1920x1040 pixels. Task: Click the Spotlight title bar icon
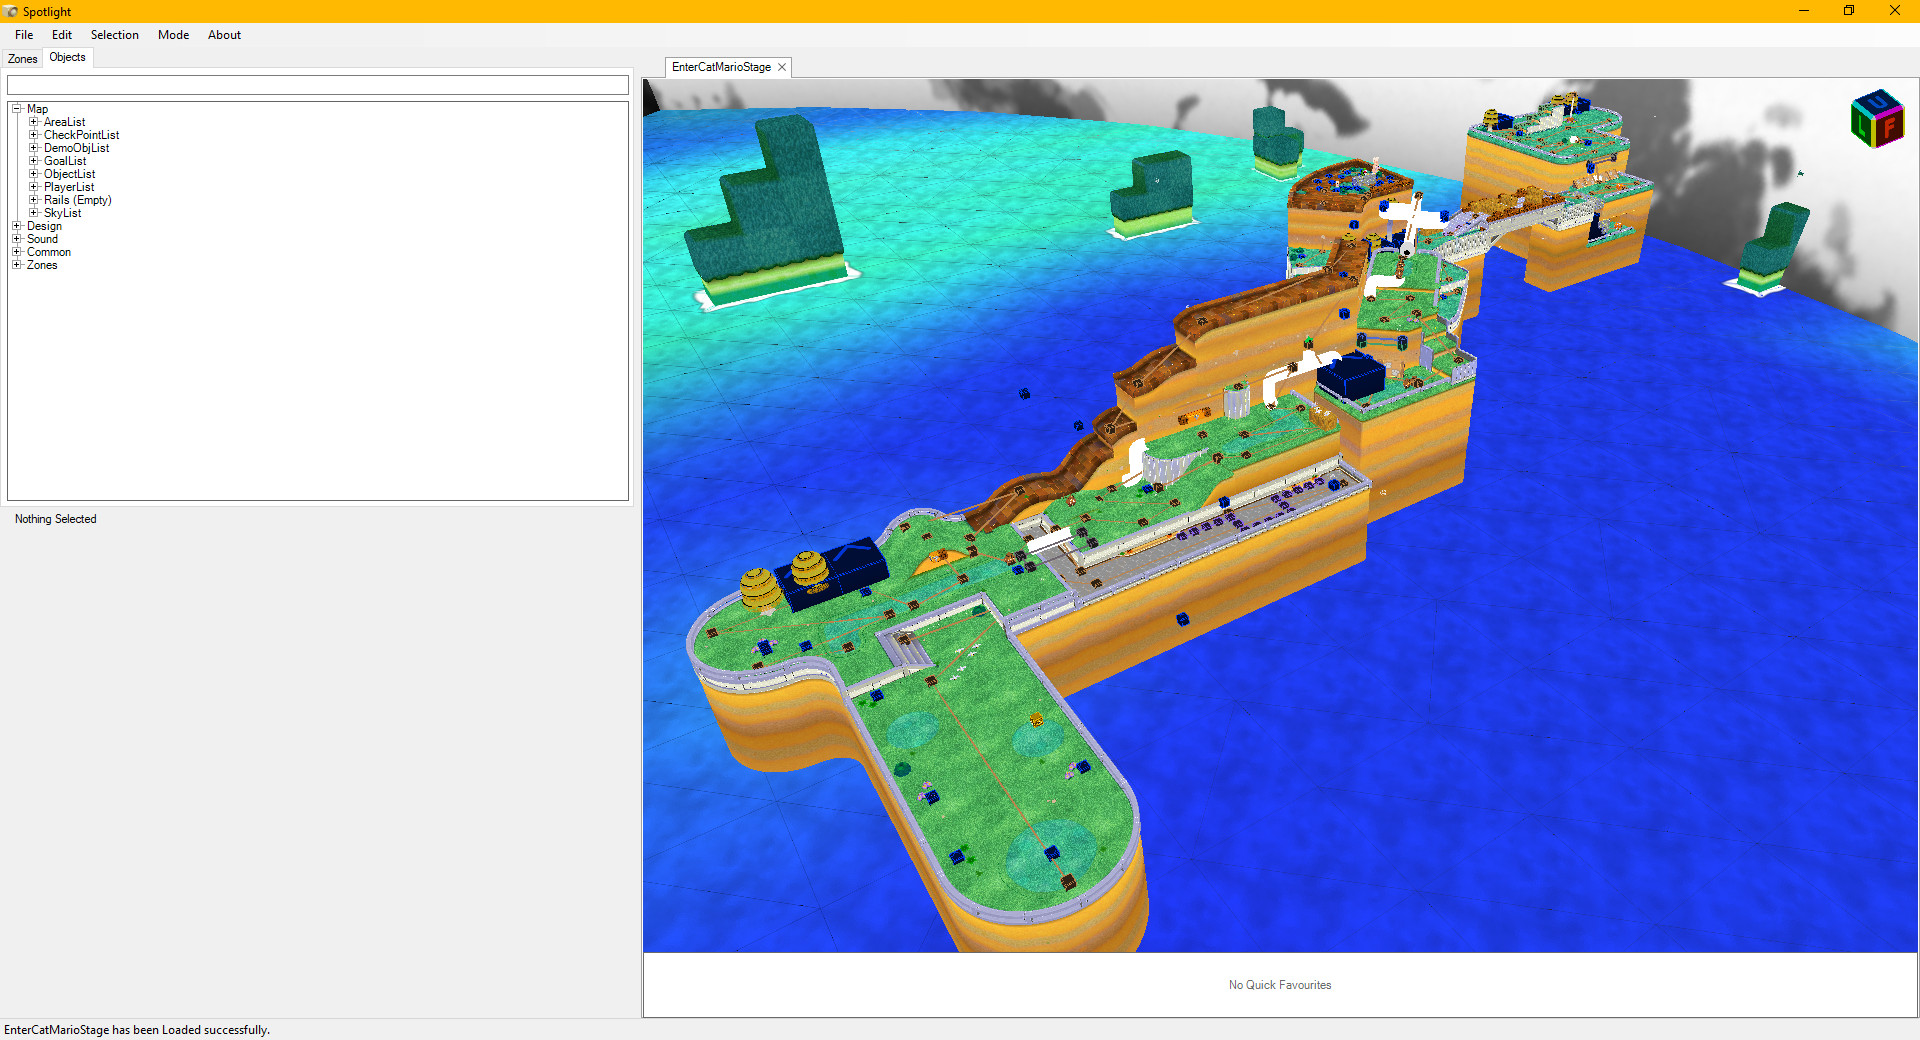[x=9, y=11]
